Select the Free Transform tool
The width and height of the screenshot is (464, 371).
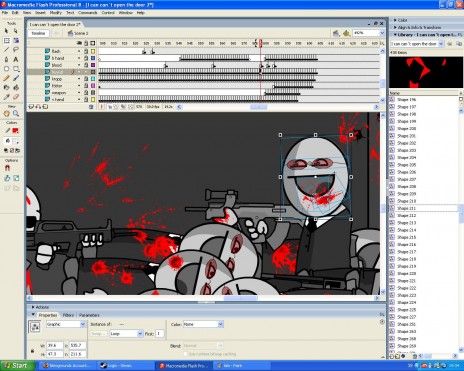point(6,41)
